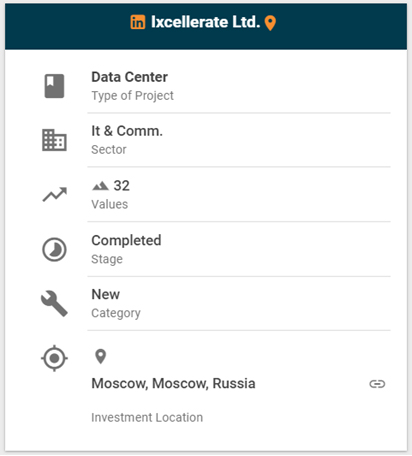This screenshot has height=456, width=412.
Task: Click the Type of Project label
Action: [x=132, y=96]
